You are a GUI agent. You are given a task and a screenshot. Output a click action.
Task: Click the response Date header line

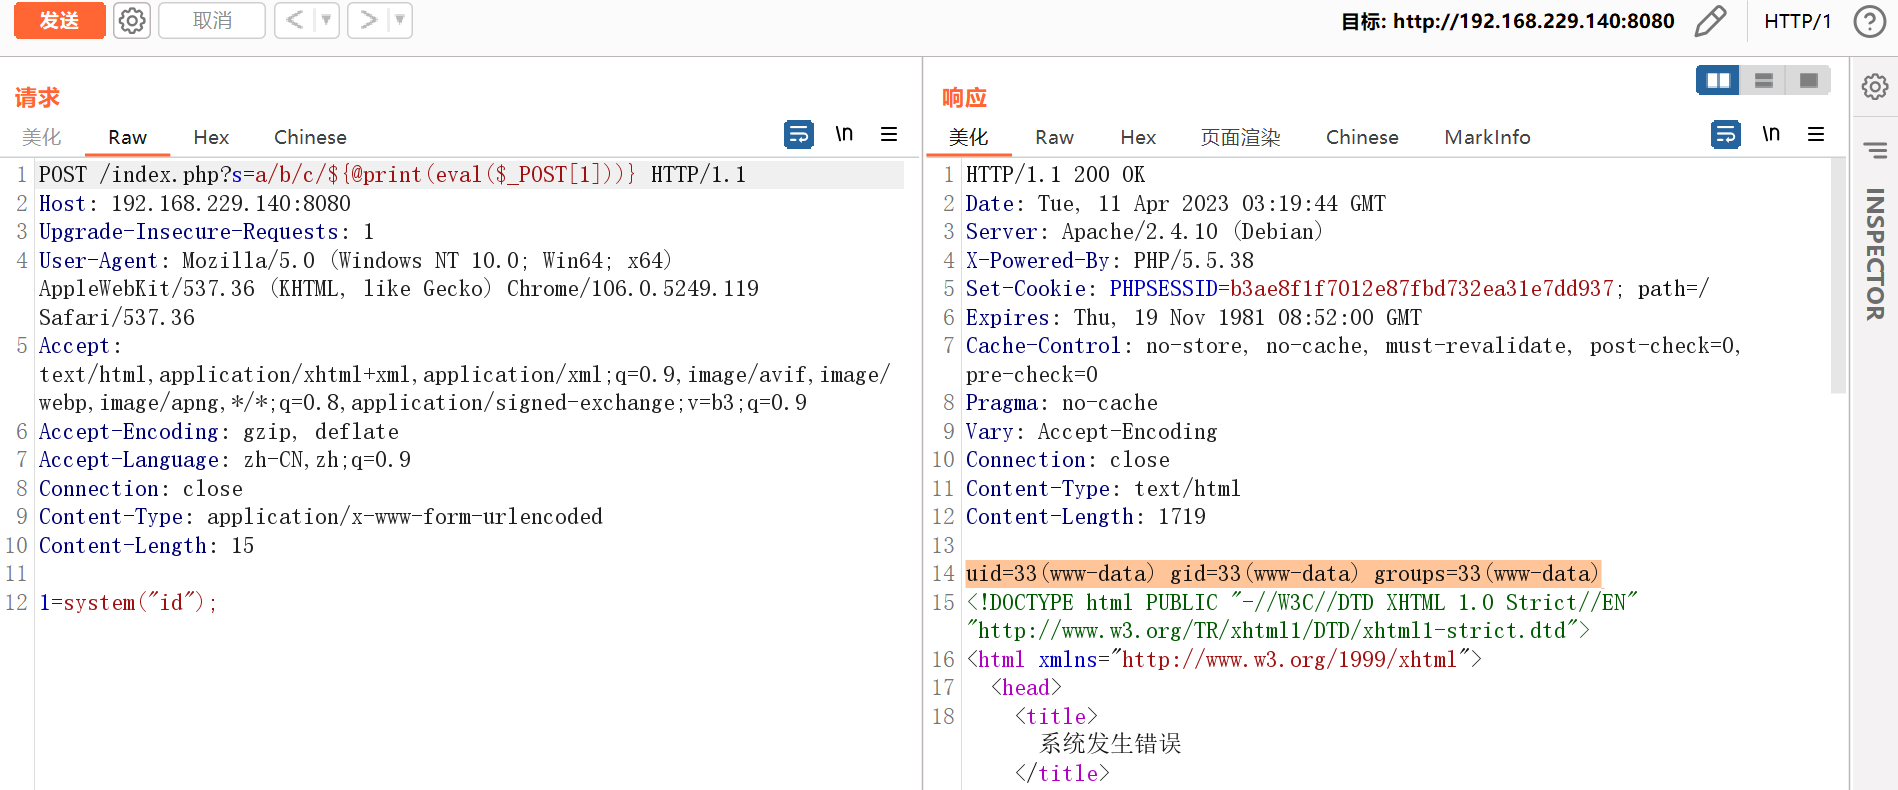pos(1175,203)
